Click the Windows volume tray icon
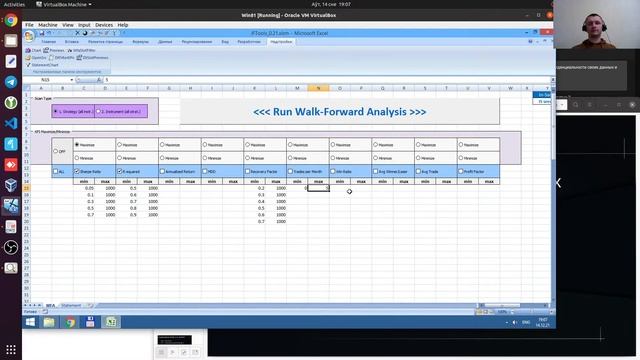 [x=514, y=322]
